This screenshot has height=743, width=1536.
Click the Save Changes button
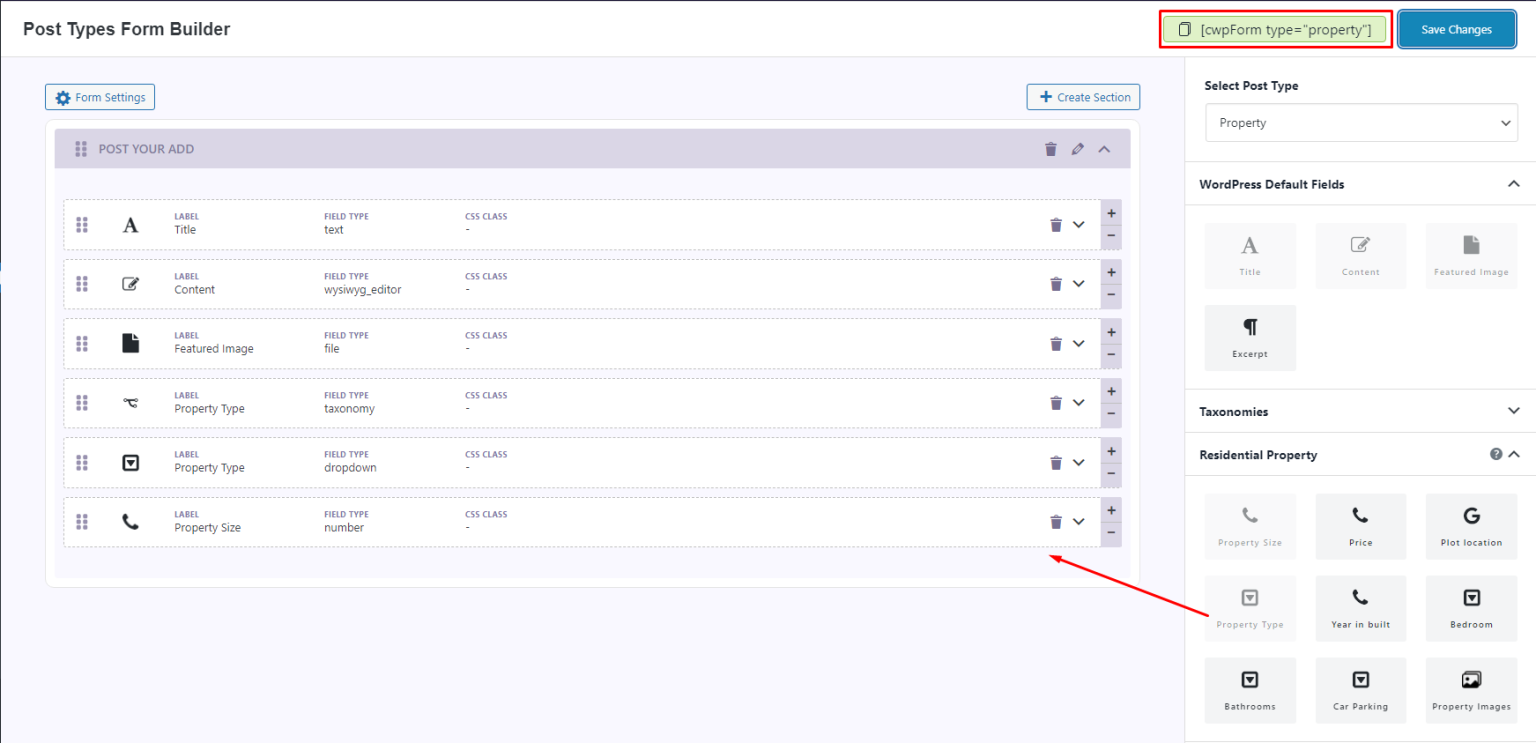point(1456,29)
